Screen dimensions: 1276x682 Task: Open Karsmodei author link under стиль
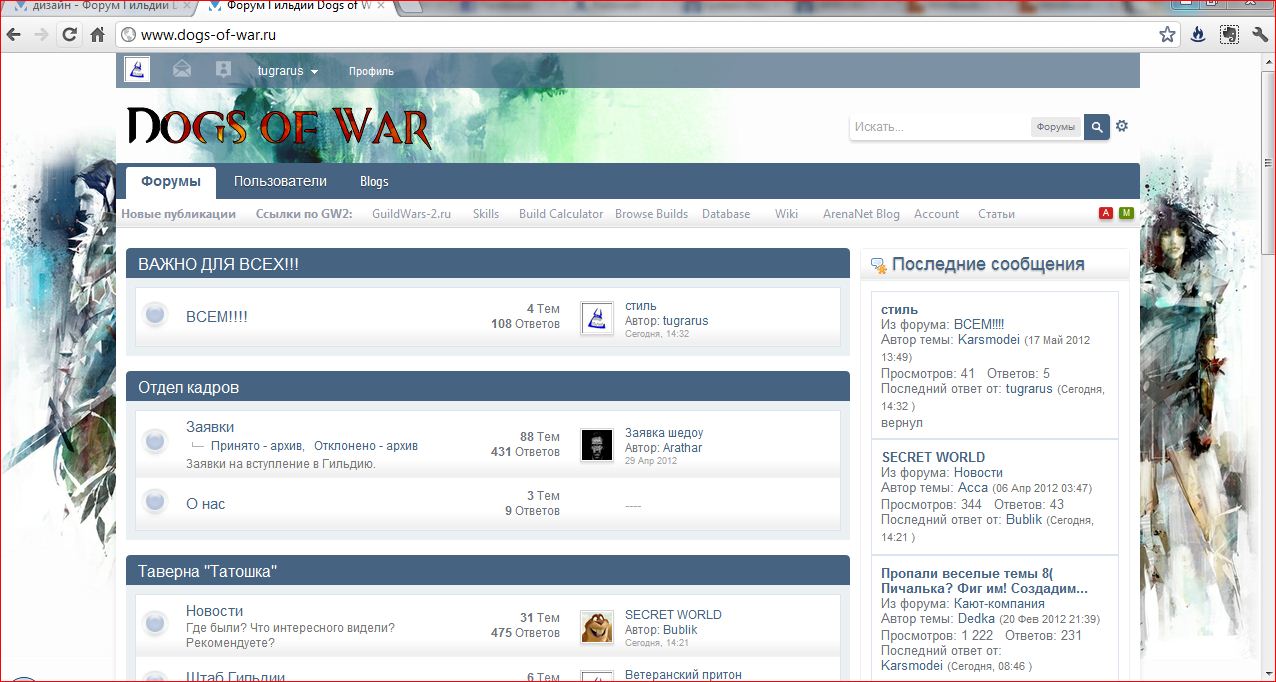(x=989, y=340)
